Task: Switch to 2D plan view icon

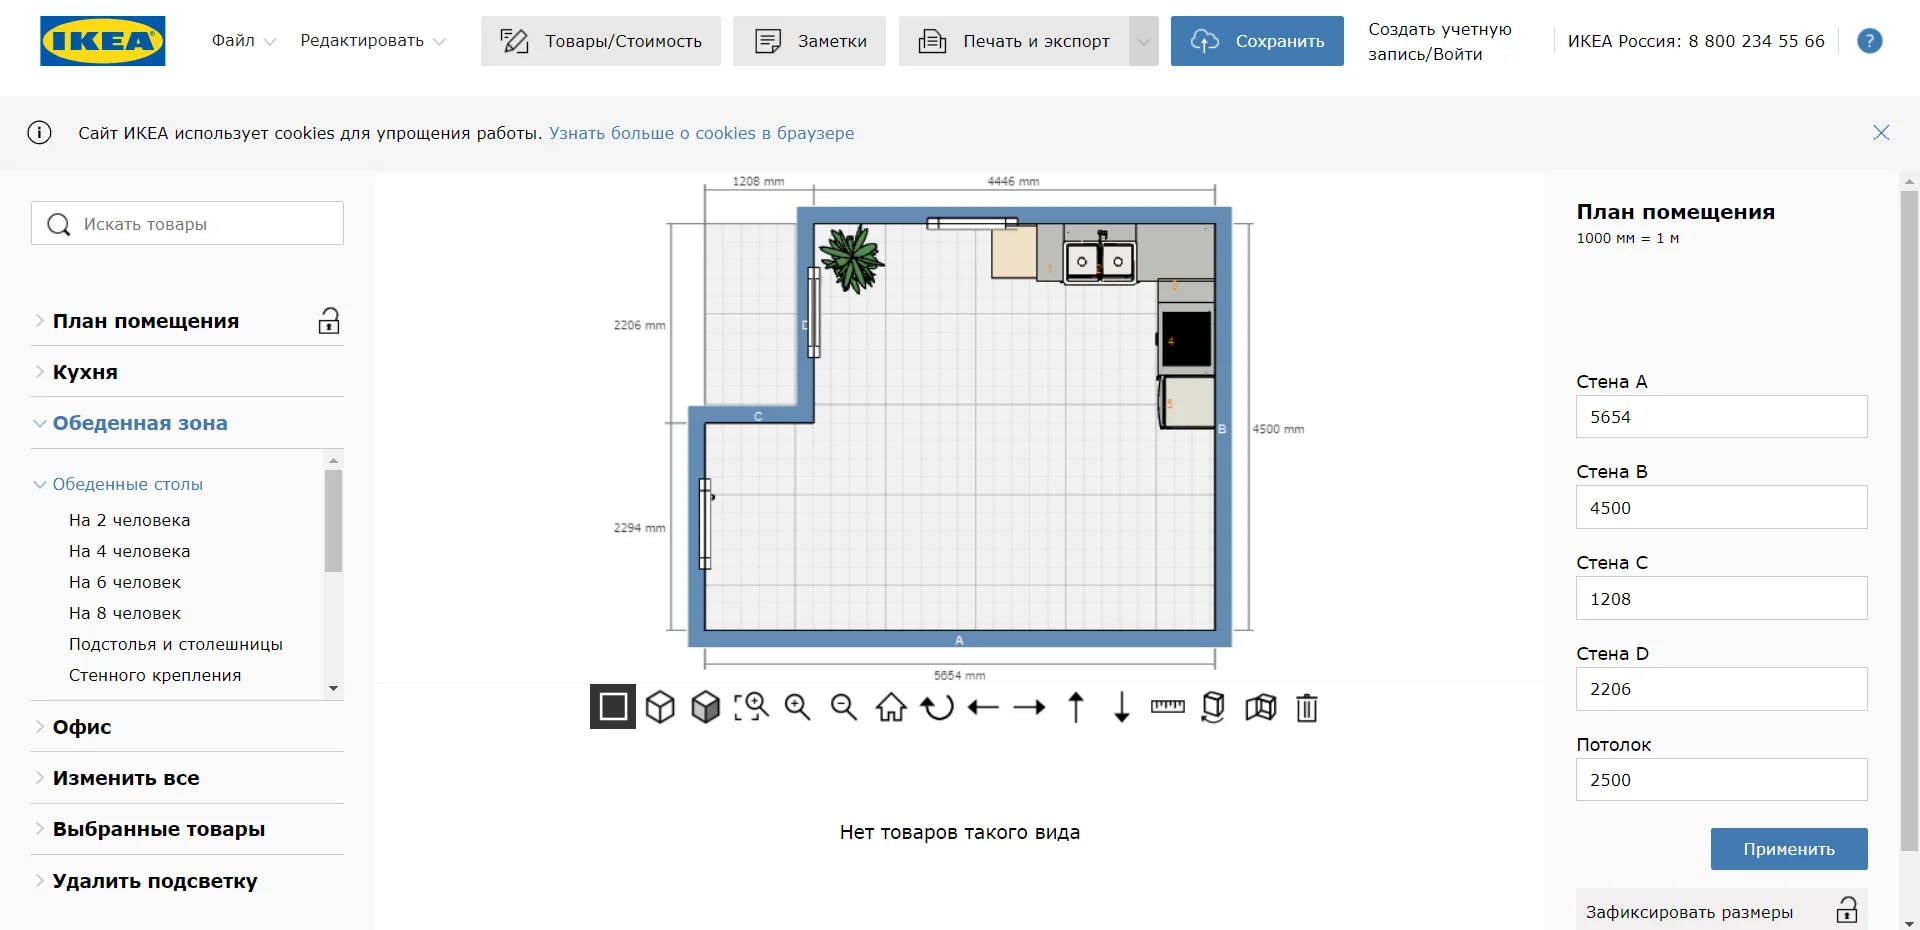Action: click(x=613, y=707)
